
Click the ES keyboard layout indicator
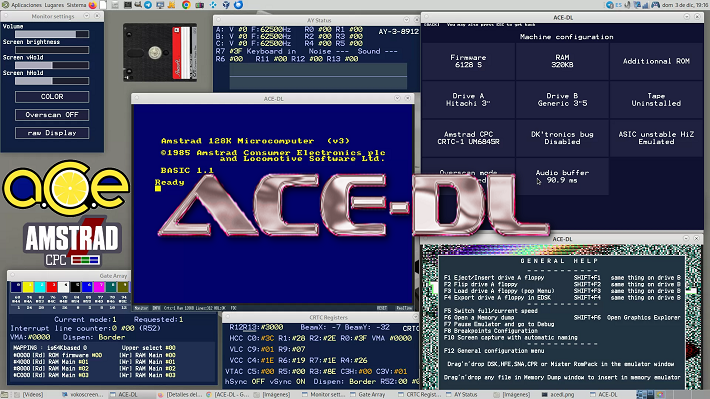click(619, 5)
